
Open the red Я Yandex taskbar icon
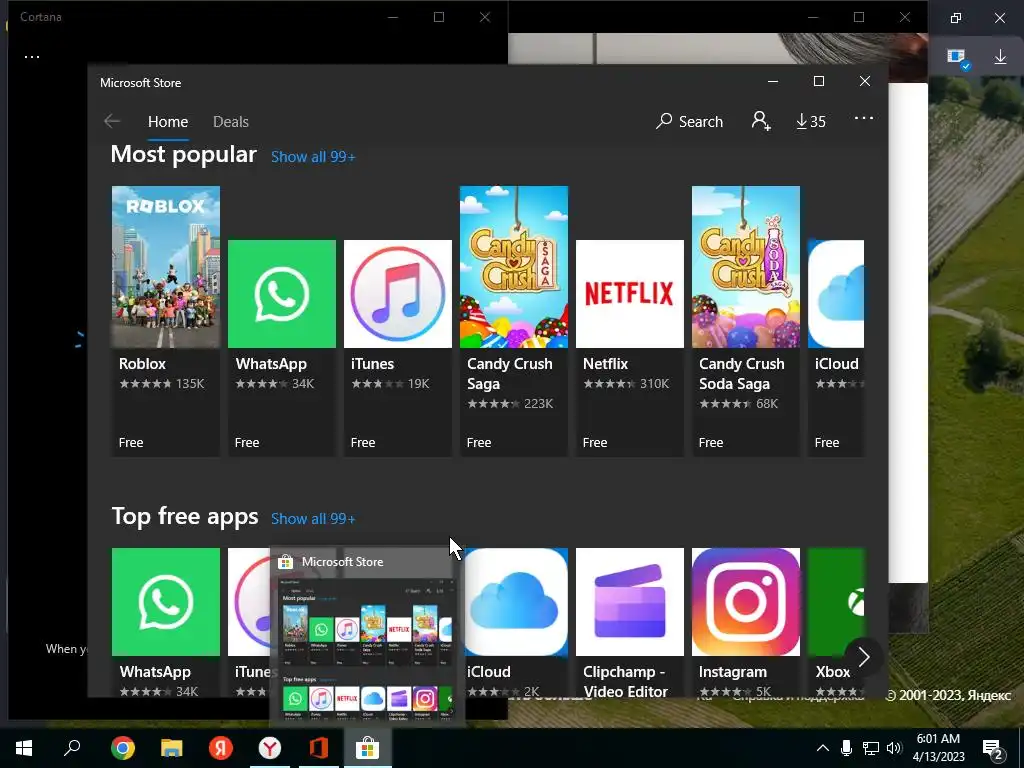pyautogui.click(x=221, y=748)
